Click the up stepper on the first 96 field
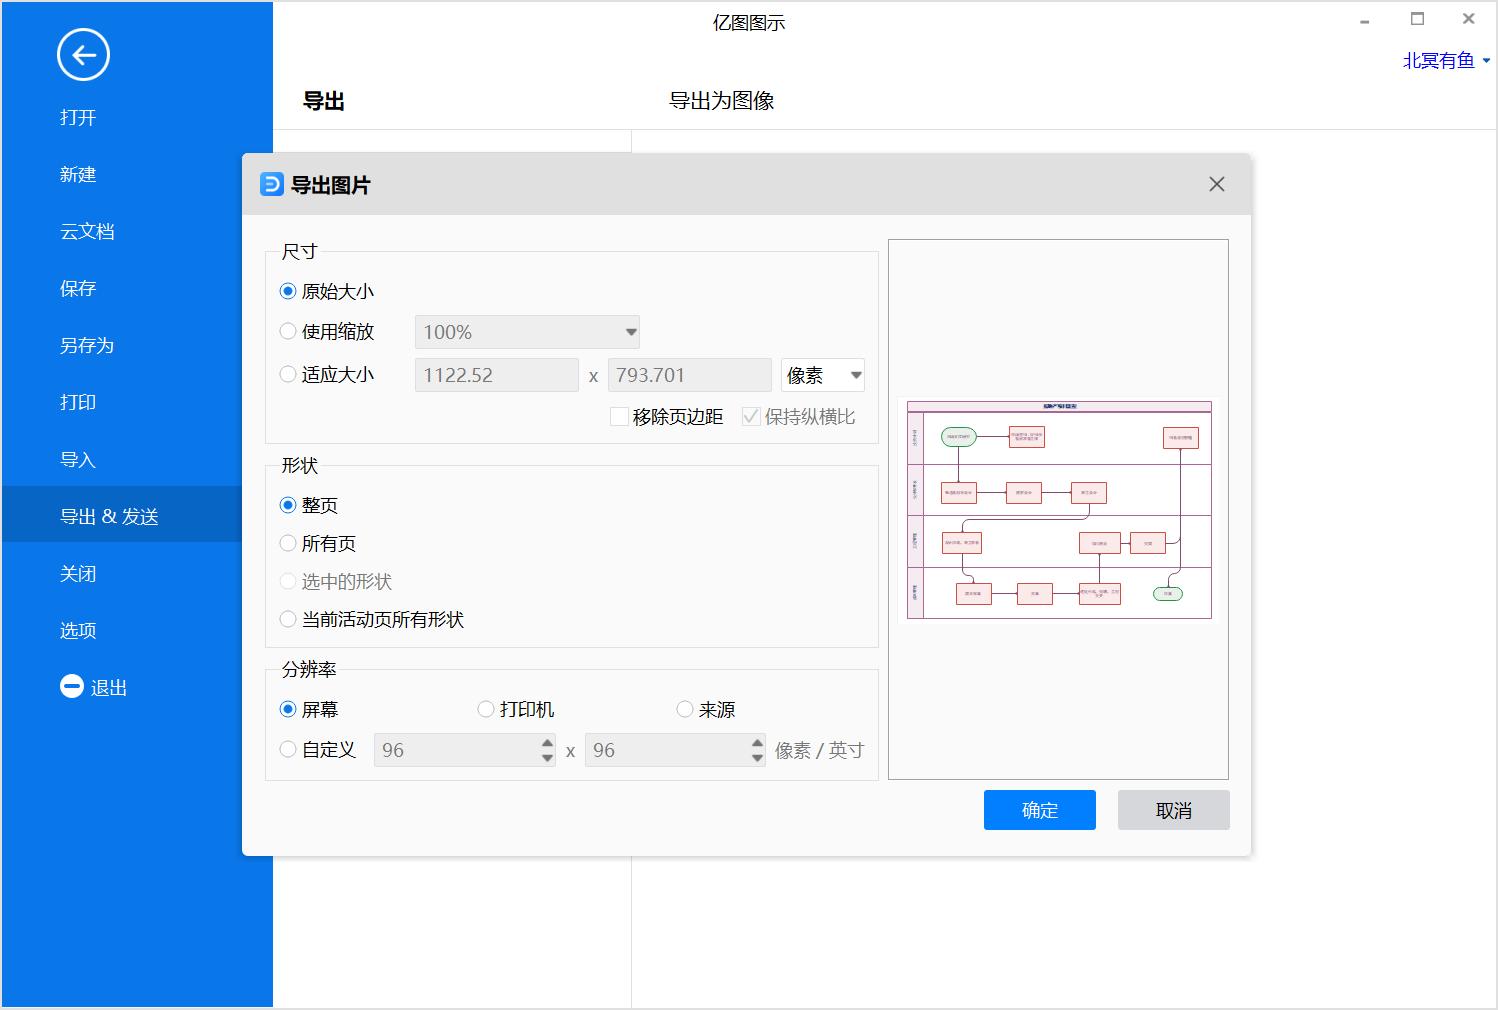 547,743
